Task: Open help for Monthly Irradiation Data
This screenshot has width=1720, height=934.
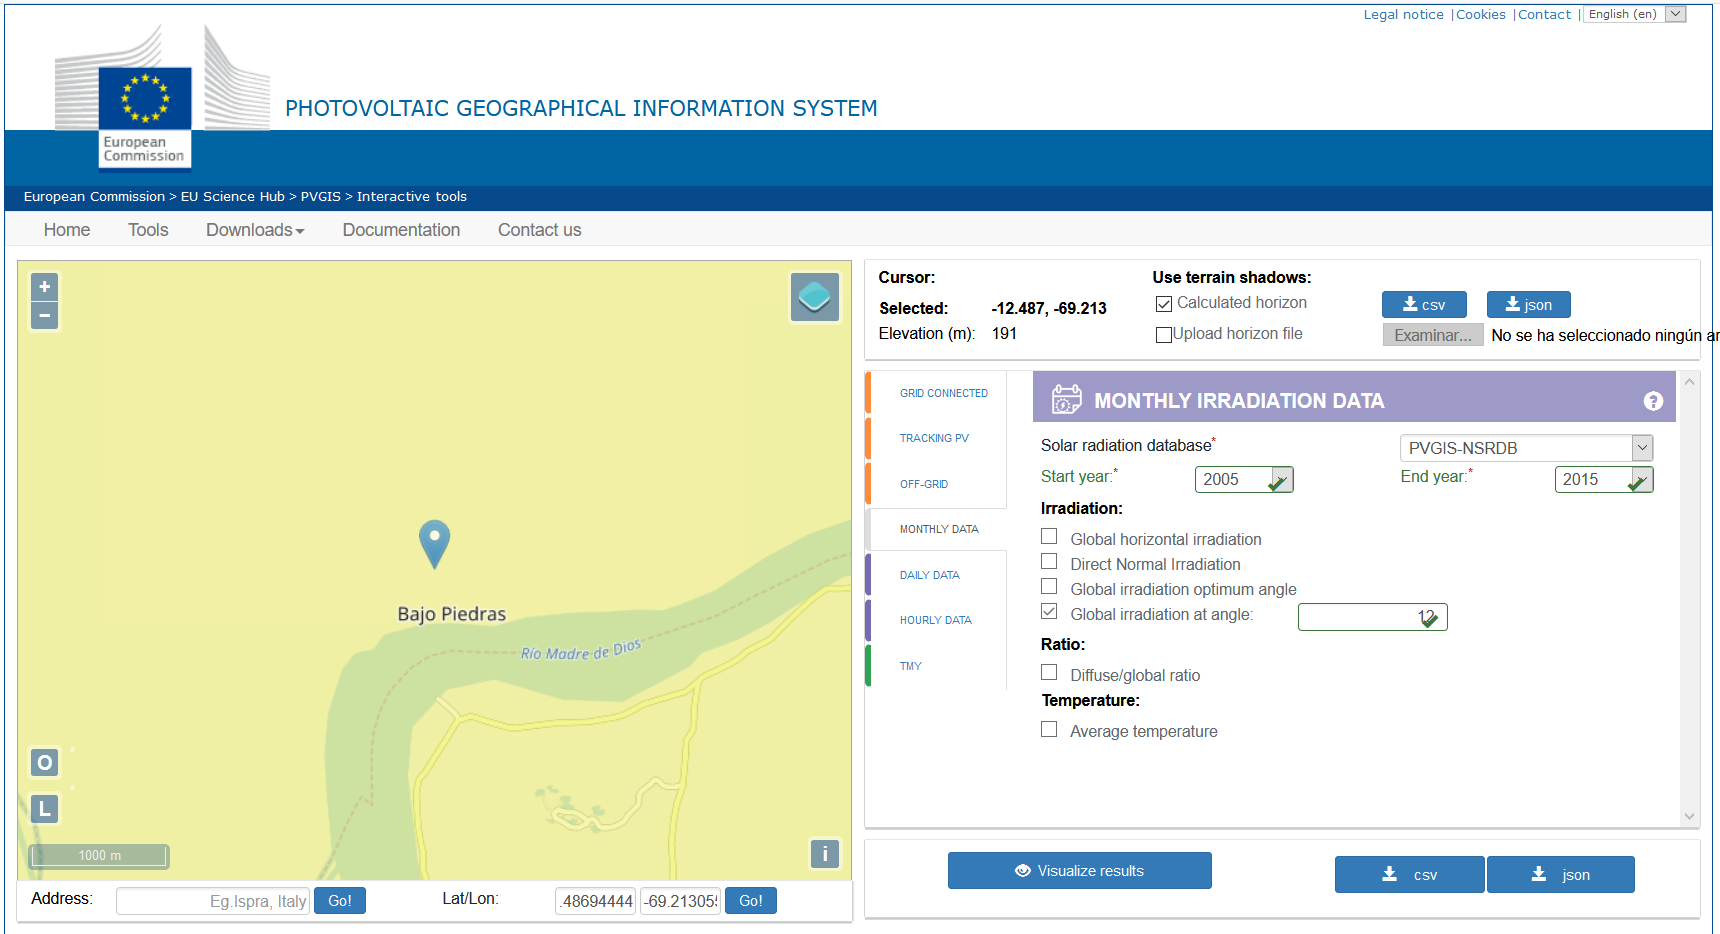Action: tap(1653, 401)
